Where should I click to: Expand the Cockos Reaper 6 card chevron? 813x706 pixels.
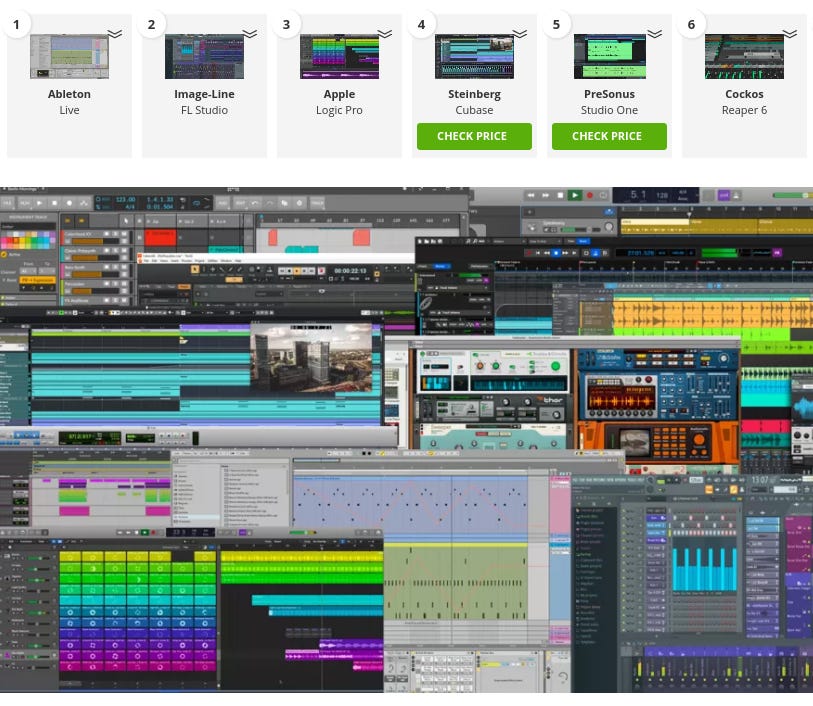pyautogui.click(x=790, y=34)
